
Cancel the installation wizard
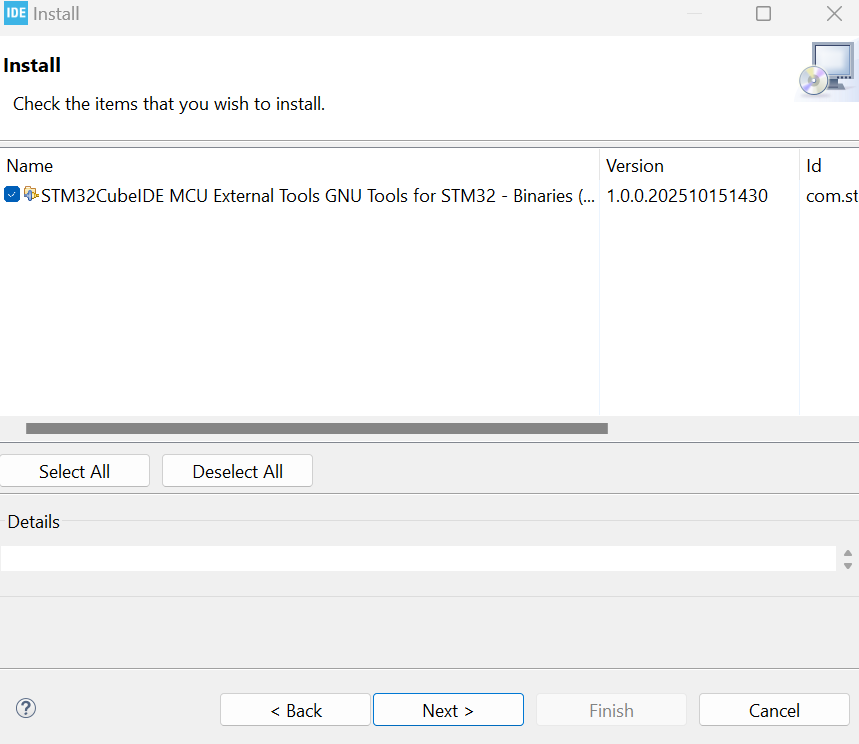(774, 710)
